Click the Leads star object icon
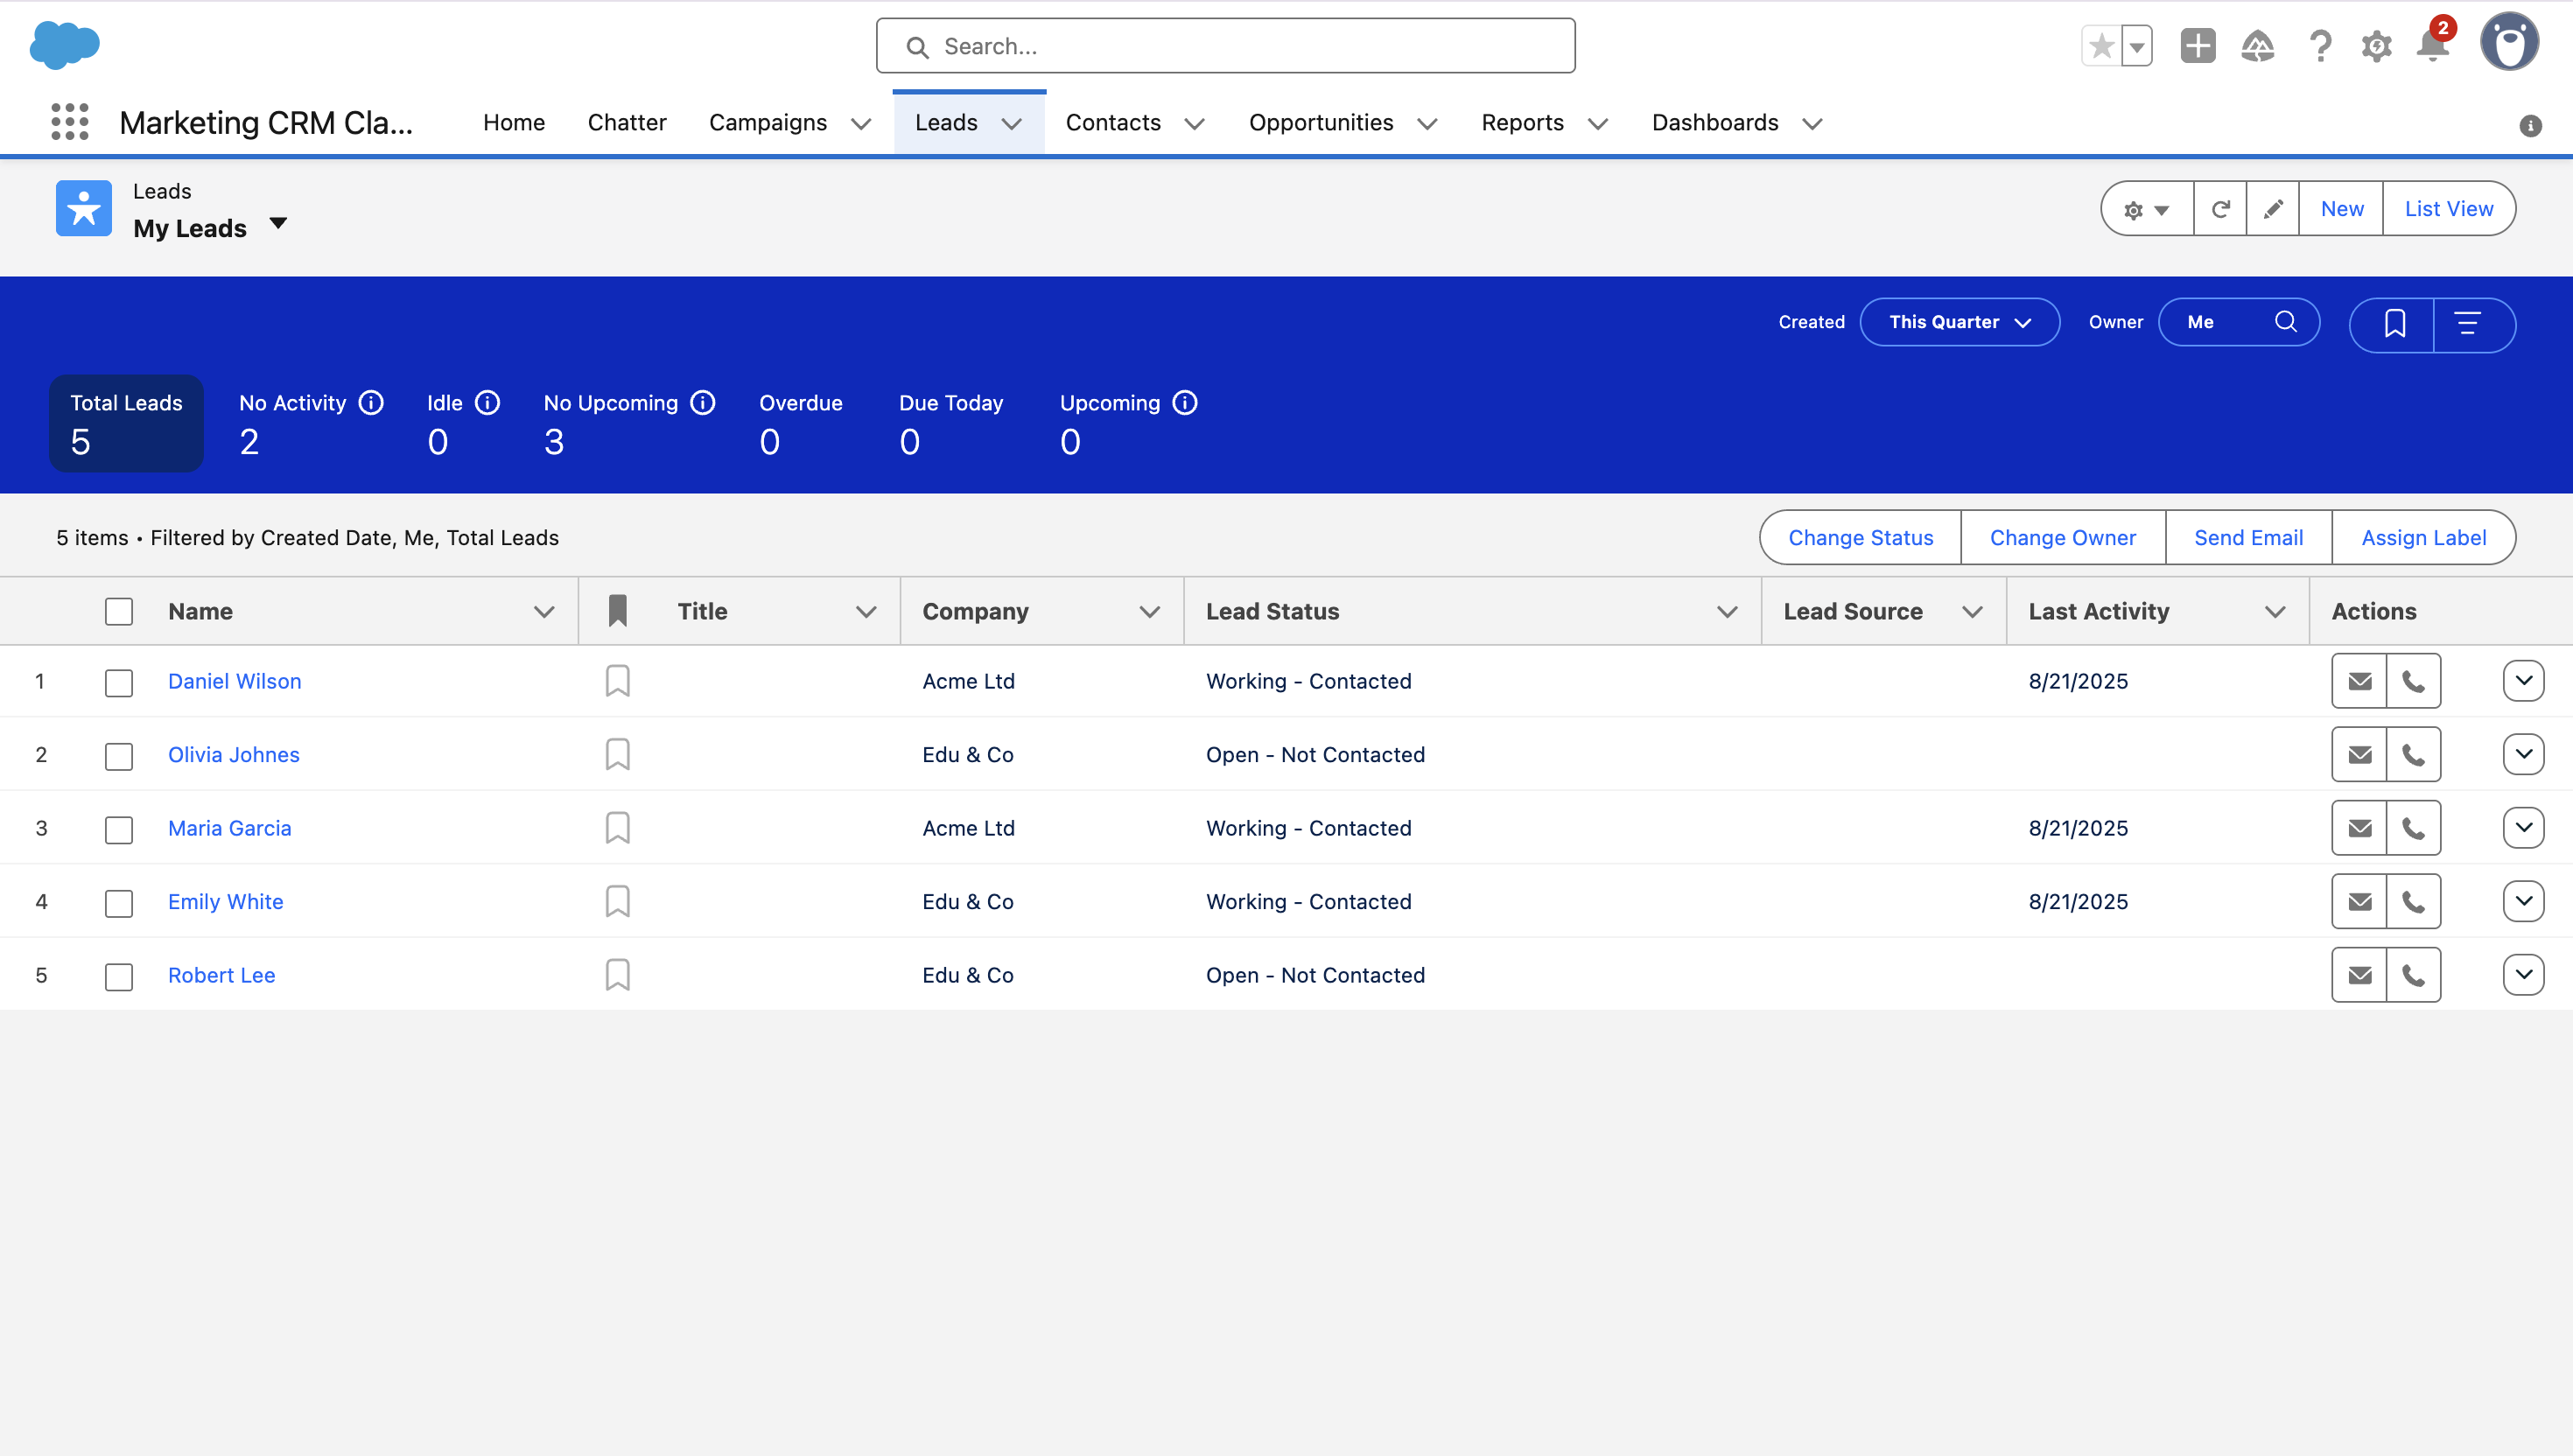The image size is (2573, 1456). point(84,208)
